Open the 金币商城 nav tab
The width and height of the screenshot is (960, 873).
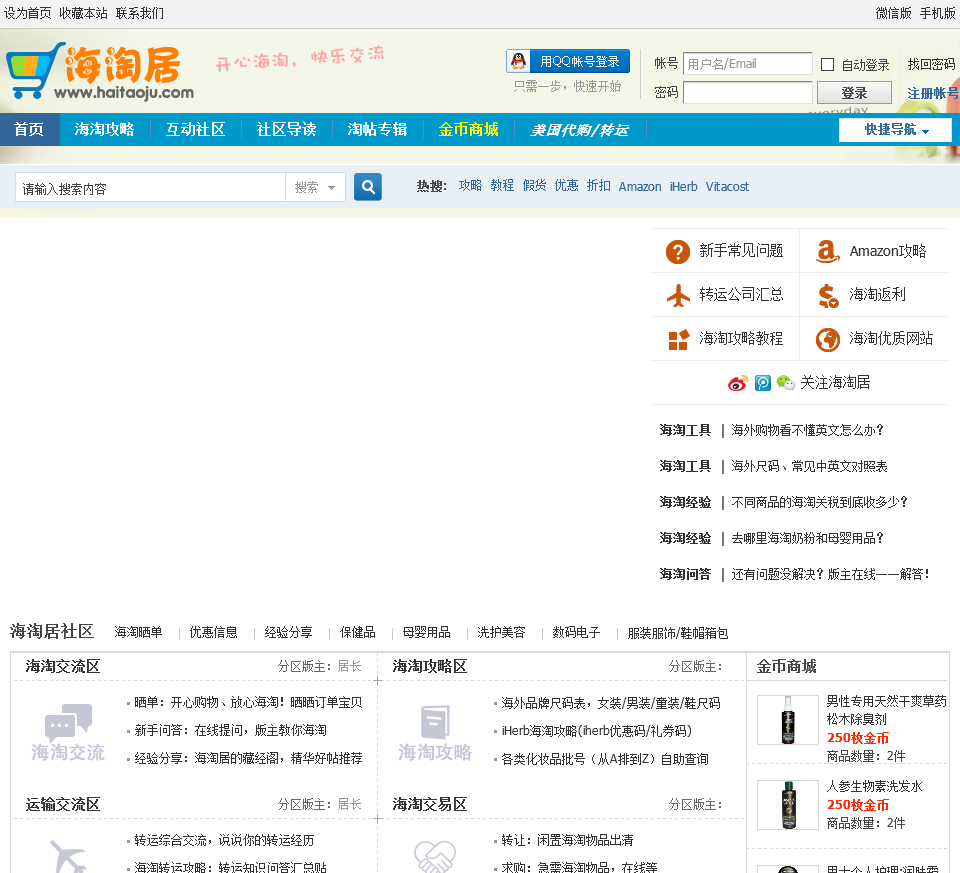click(468, 129)
